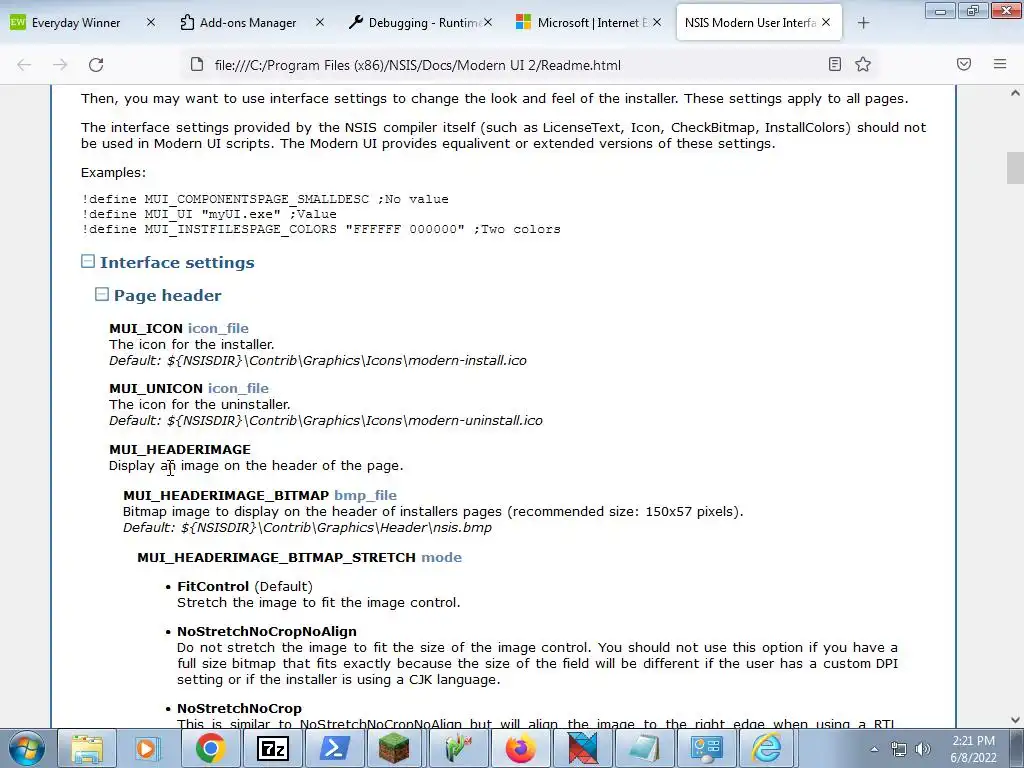Close the Debugging - Runtime tab
This screenshot has height=768, width=1024.
tap(488, 22)
